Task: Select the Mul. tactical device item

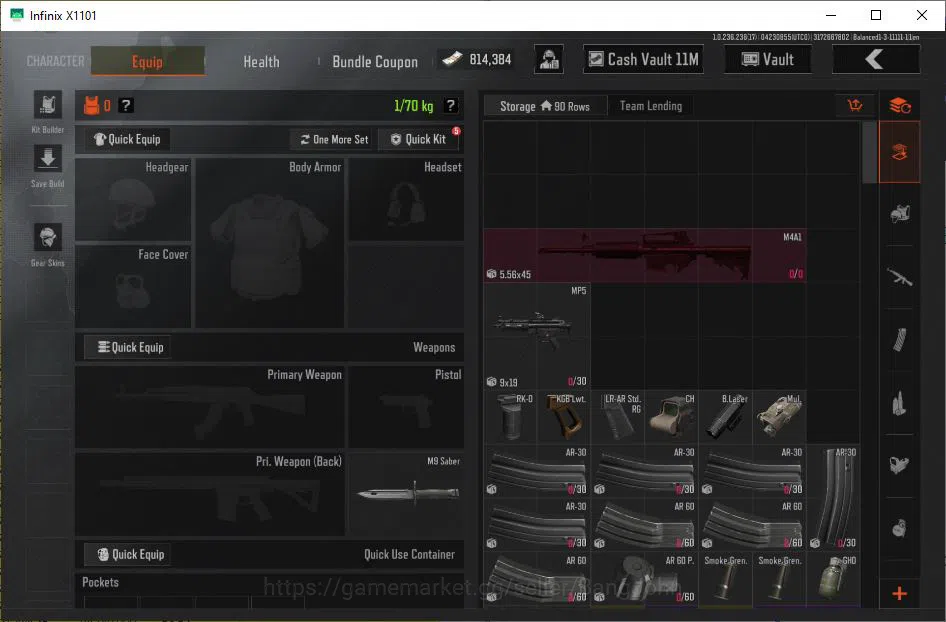Action: click(x=779, y=417)
